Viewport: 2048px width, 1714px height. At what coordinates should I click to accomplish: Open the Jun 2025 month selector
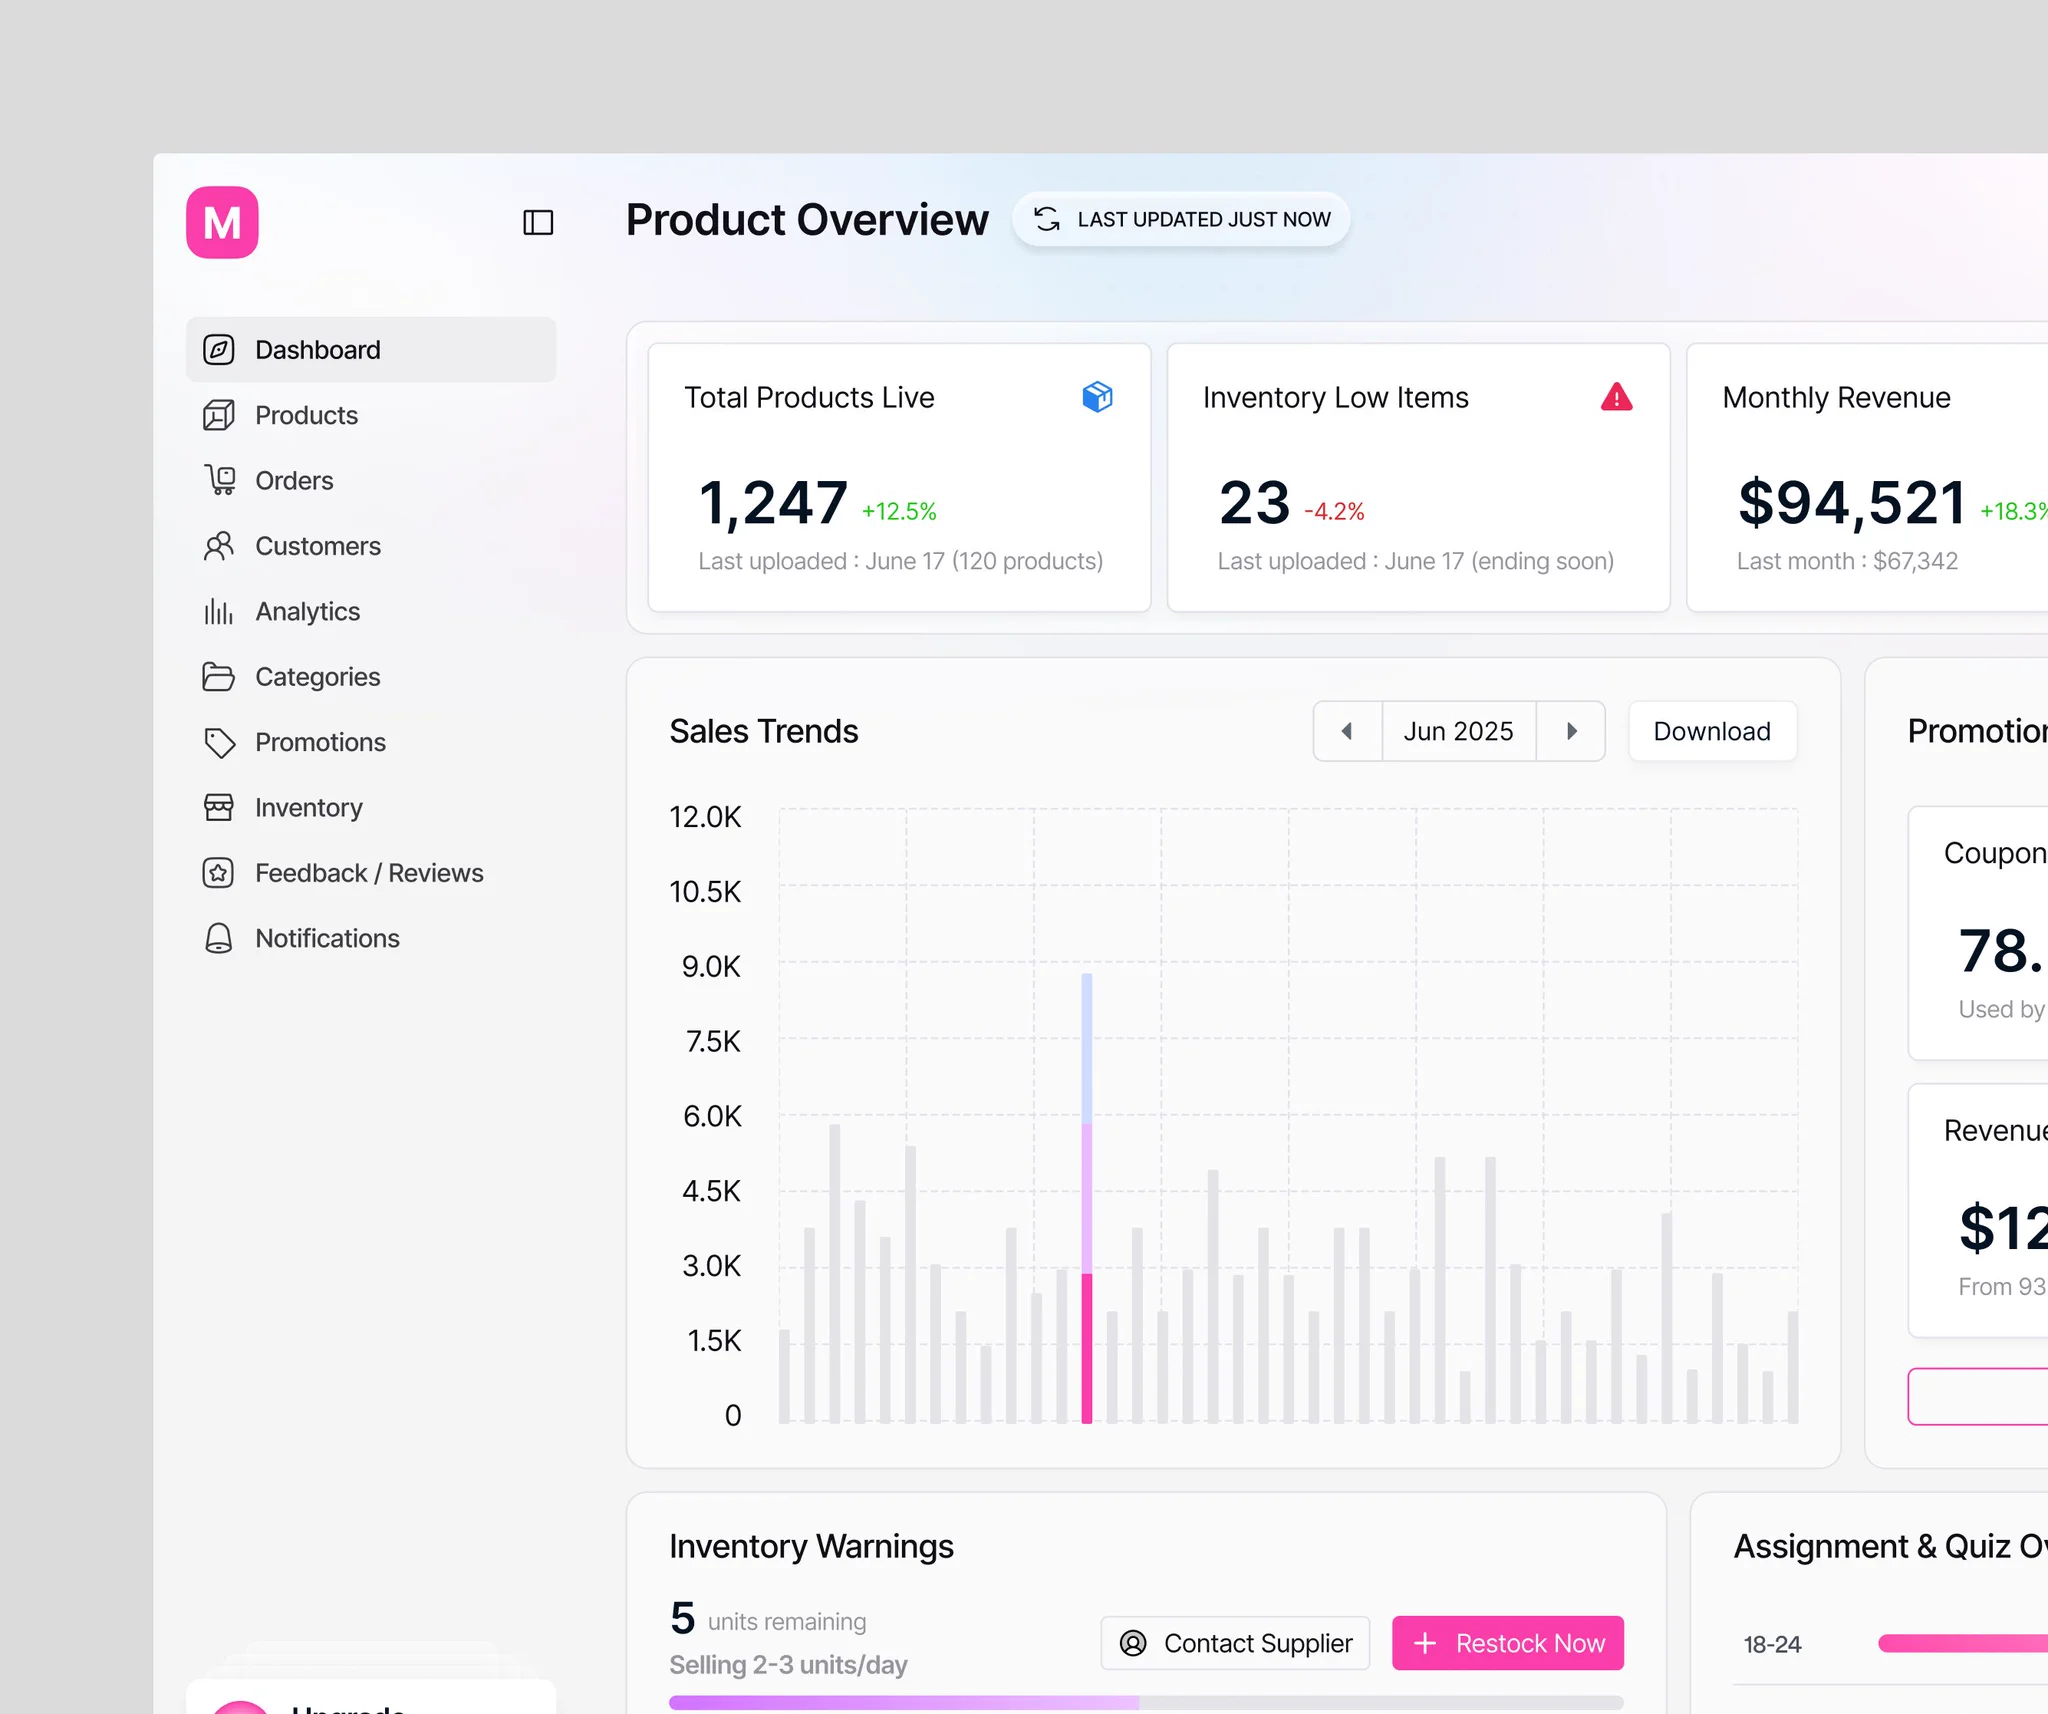point(1459,731)
